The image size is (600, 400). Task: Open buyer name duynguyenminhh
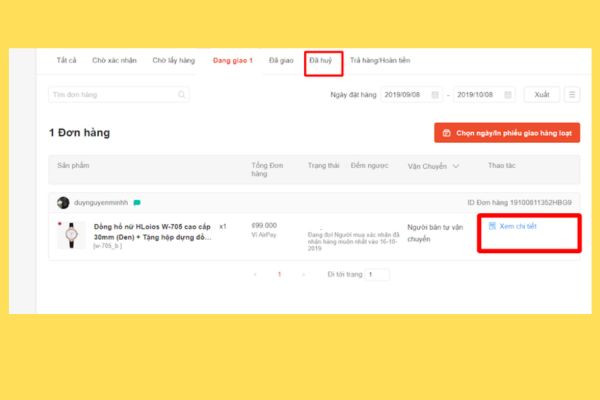101,202
